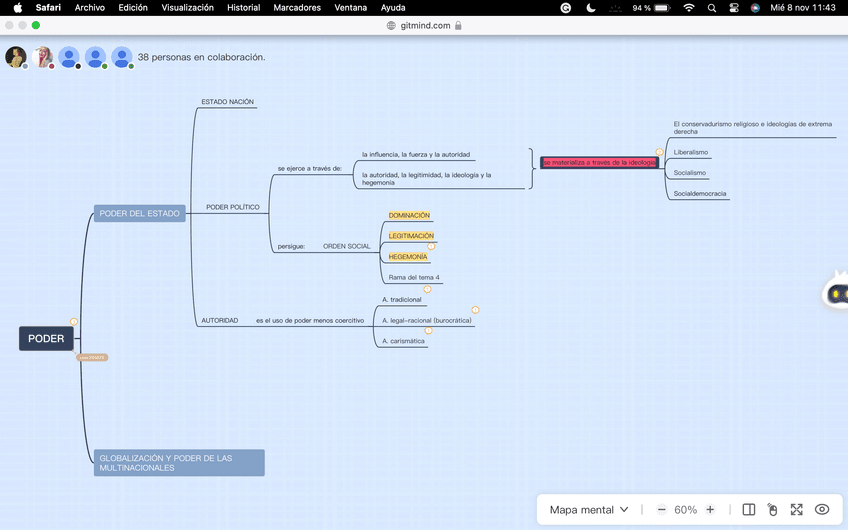This screenshot has width=848, height=530.
Task: Click the 60% zoom level value
Action: tap(685, 510)
